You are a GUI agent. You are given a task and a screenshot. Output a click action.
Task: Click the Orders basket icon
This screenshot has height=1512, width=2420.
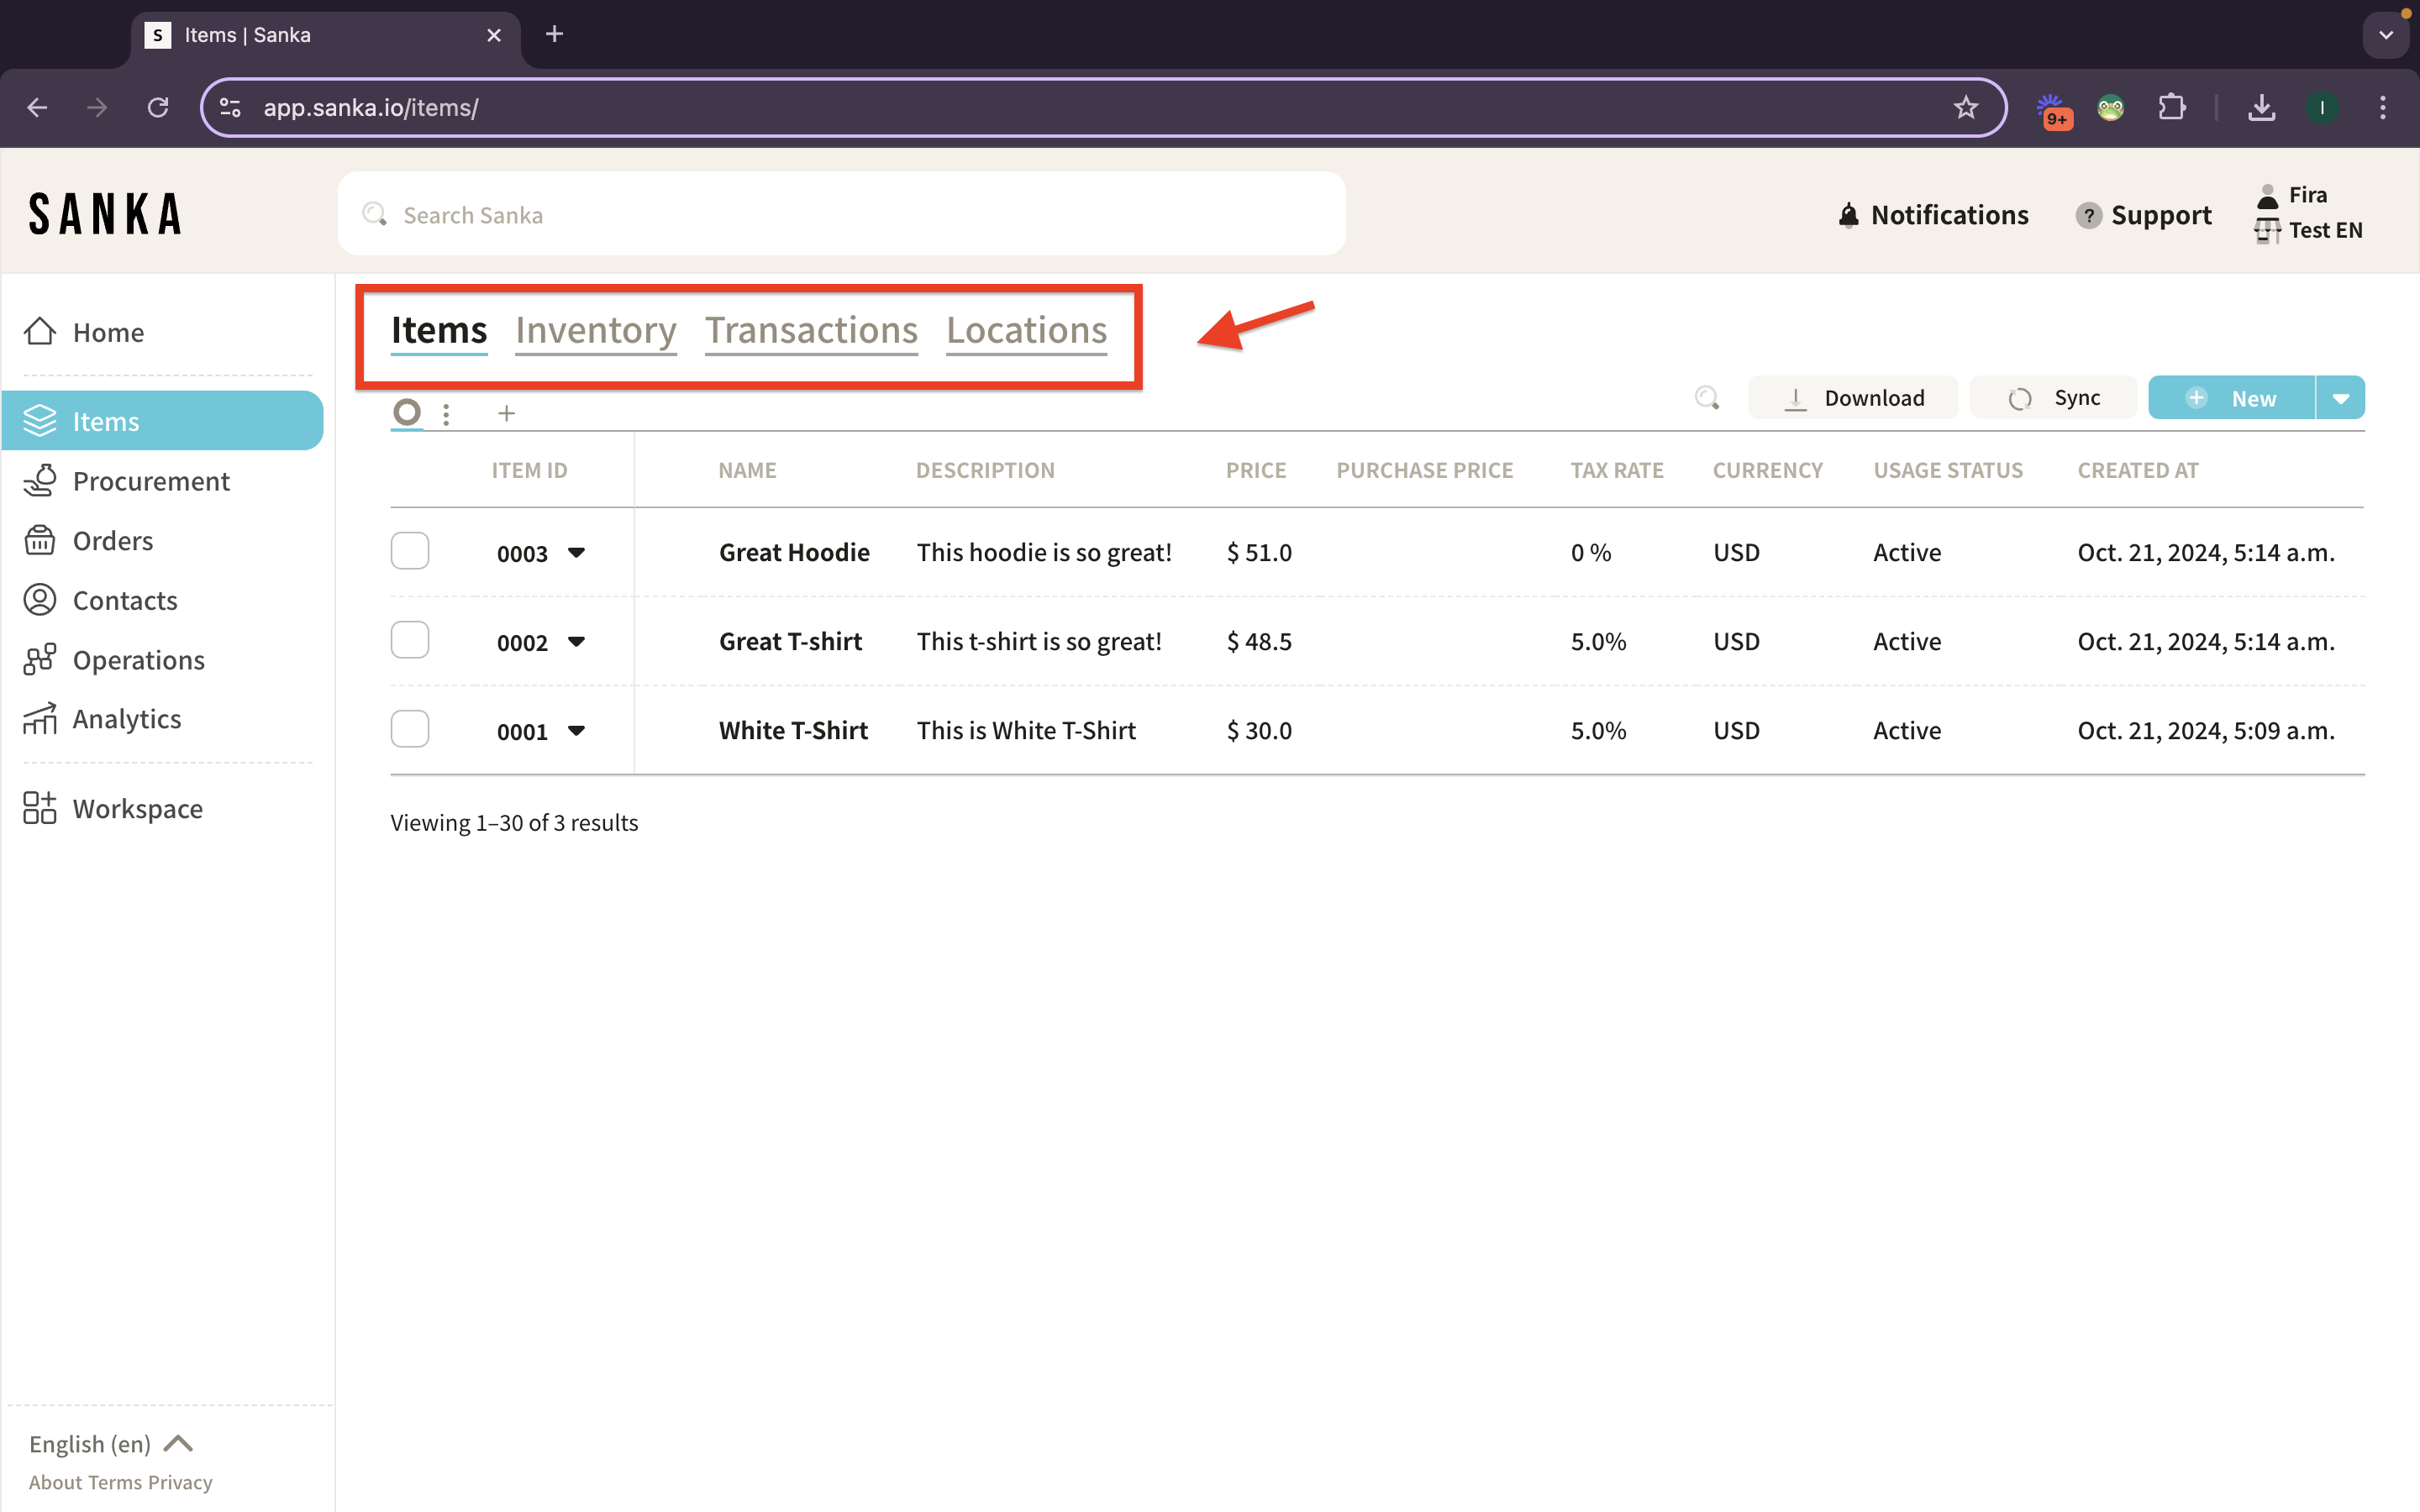[40, 541]
